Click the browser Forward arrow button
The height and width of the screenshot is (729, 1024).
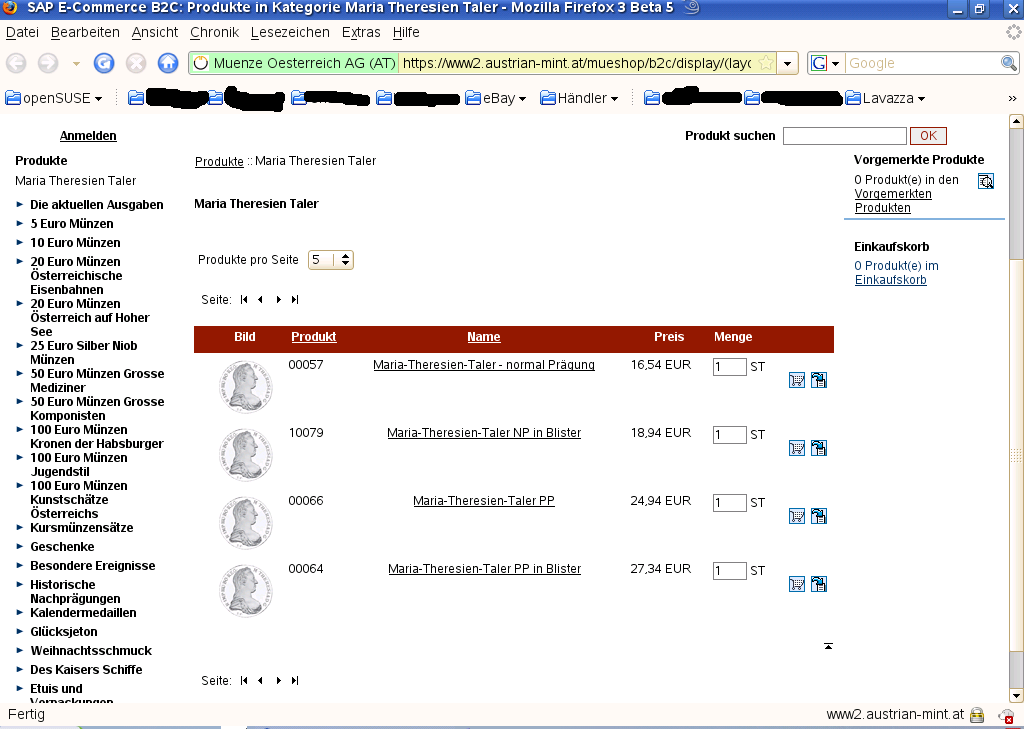coord(48,63)
